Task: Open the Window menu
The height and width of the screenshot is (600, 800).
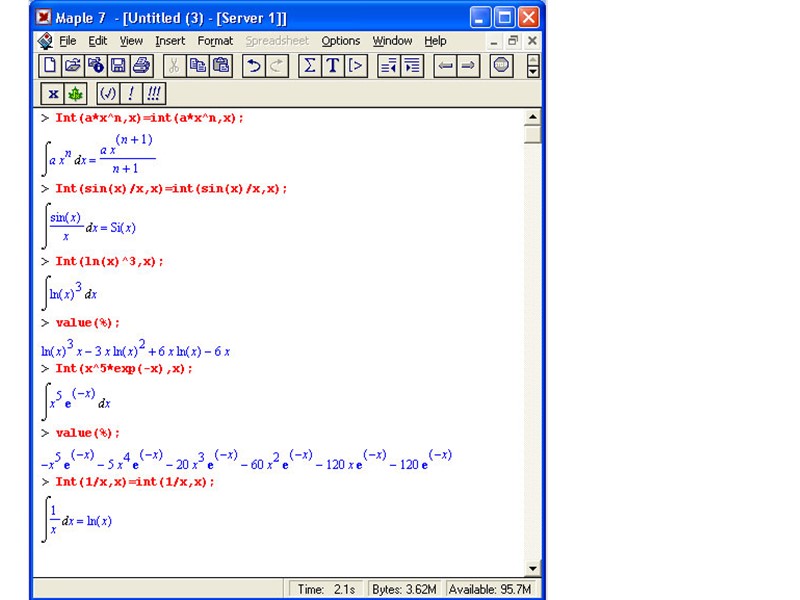Action: 392,41
